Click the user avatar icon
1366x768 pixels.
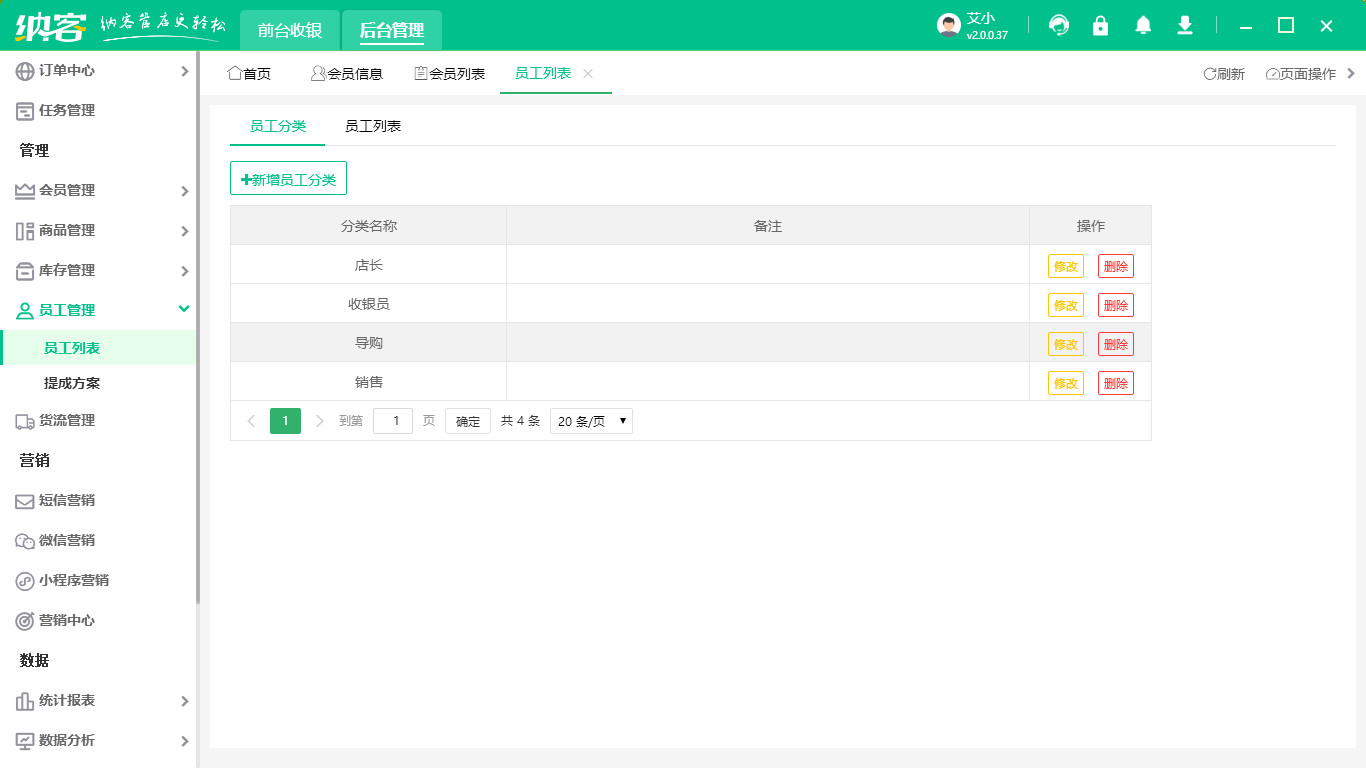tap(948, 26)
